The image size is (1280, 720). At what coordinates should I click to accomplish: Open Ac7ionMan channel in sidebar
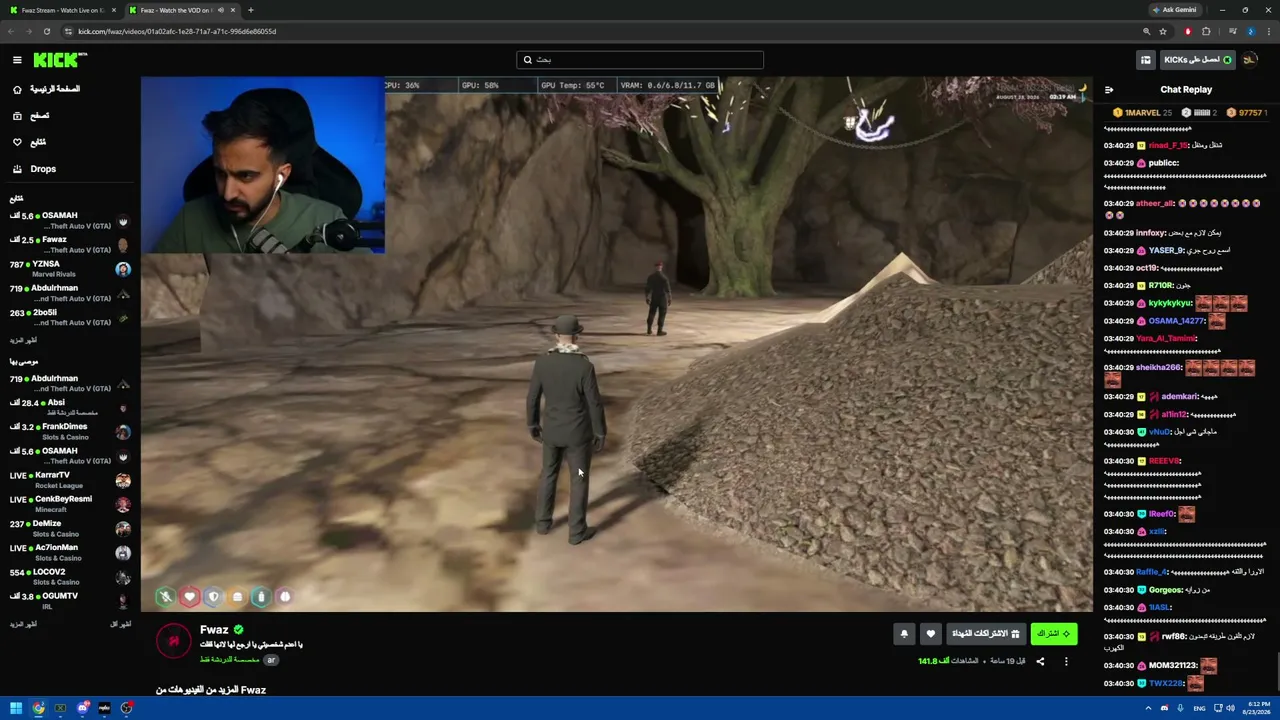pos(68,553)
